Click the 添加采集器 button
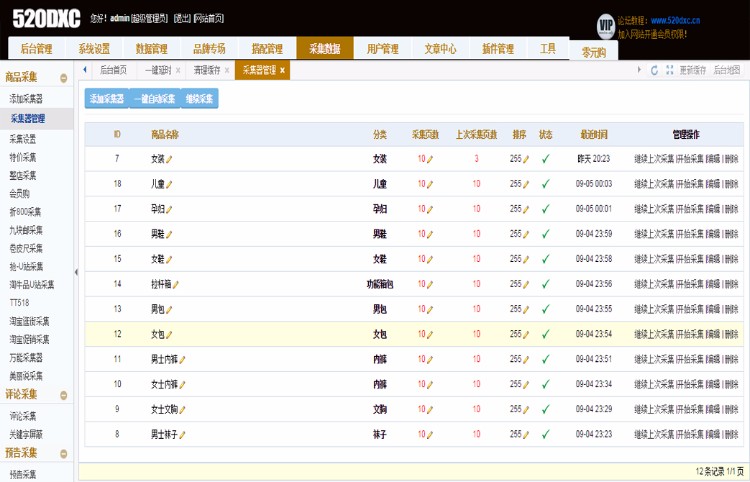 point(107,99)
